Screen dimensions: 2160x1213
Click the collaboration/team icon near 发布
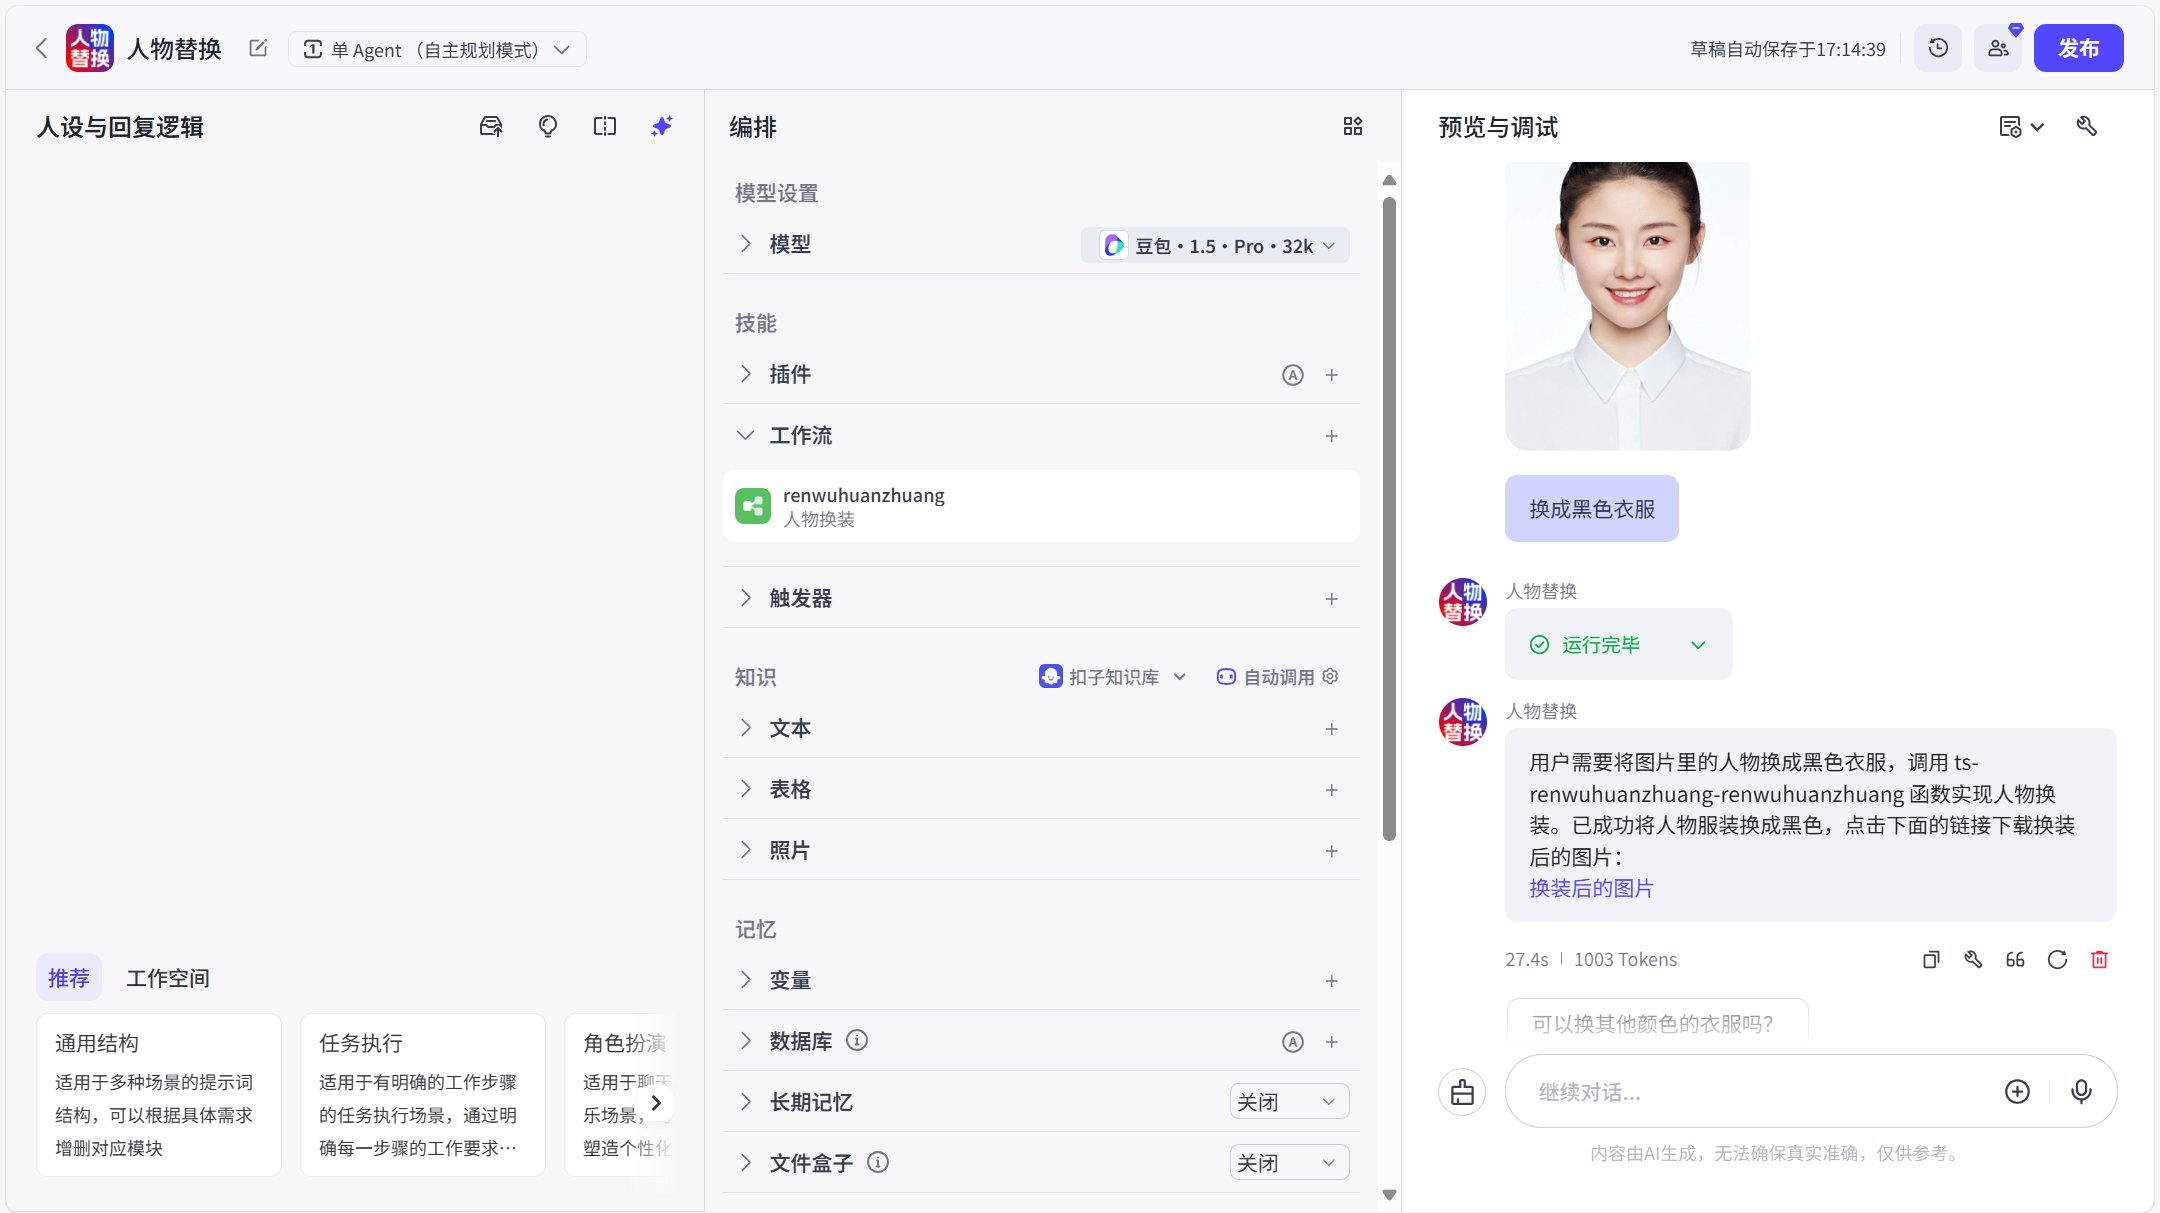tap(1997, 47)
